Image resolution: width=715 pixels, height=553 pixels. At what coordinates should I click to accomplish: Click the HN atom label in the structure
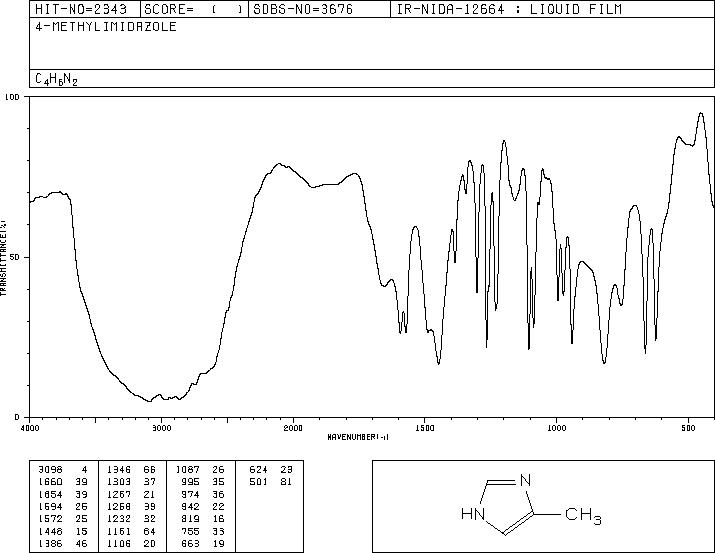tap(473, 514)
